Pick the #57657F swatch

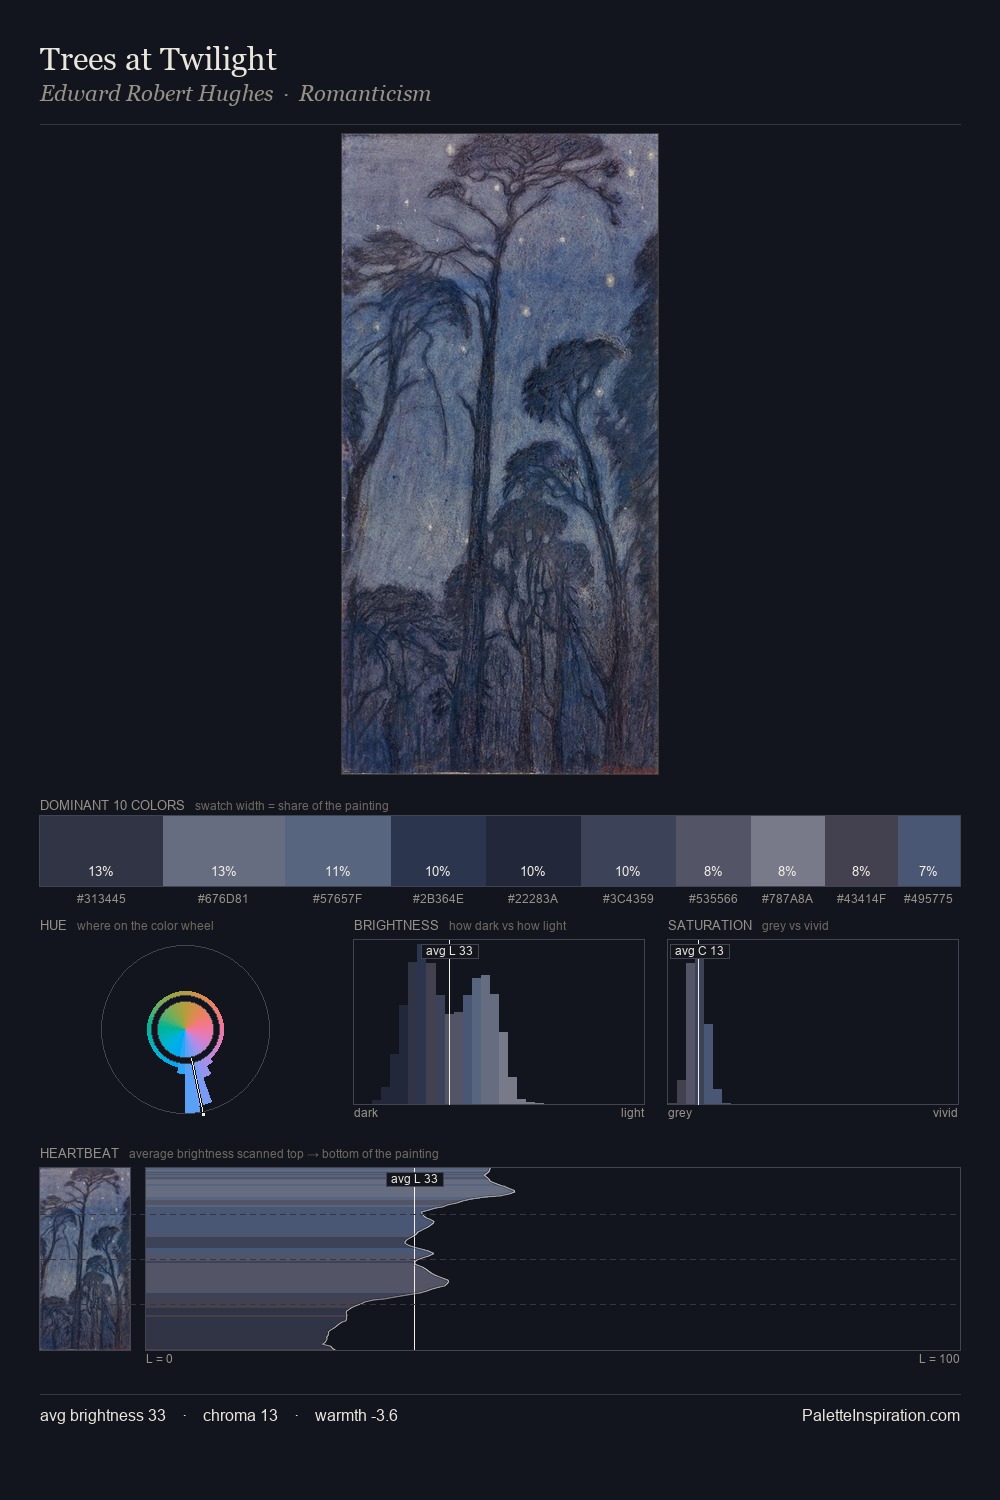click(338, 851)
